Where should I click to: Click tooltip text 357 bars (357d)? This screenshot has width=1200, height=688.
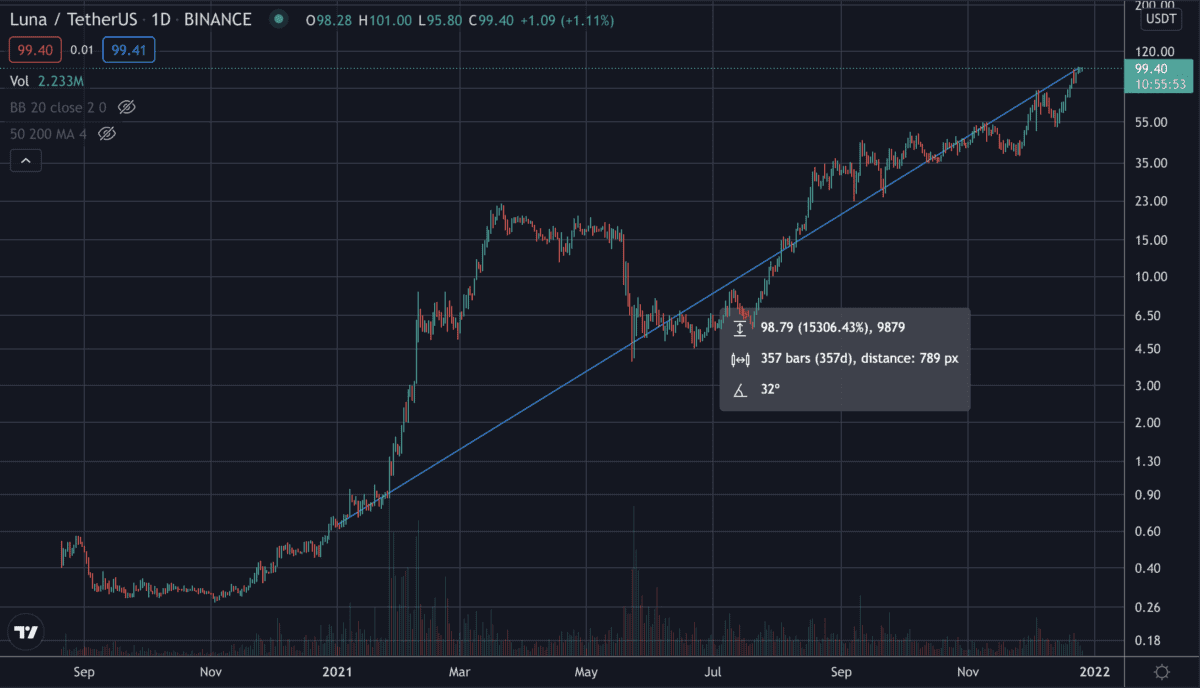pos(808,359)
